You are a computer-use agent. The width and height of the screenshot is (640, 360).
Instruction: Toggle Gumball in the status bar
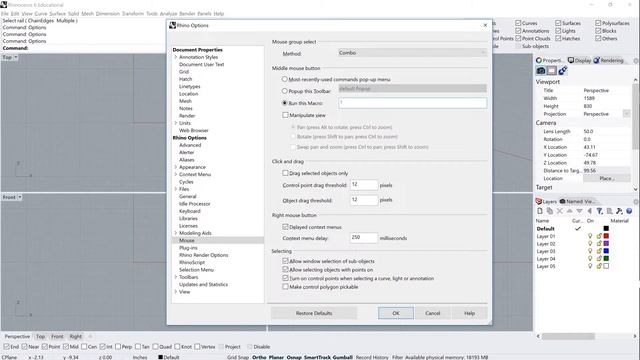point(342,357)
